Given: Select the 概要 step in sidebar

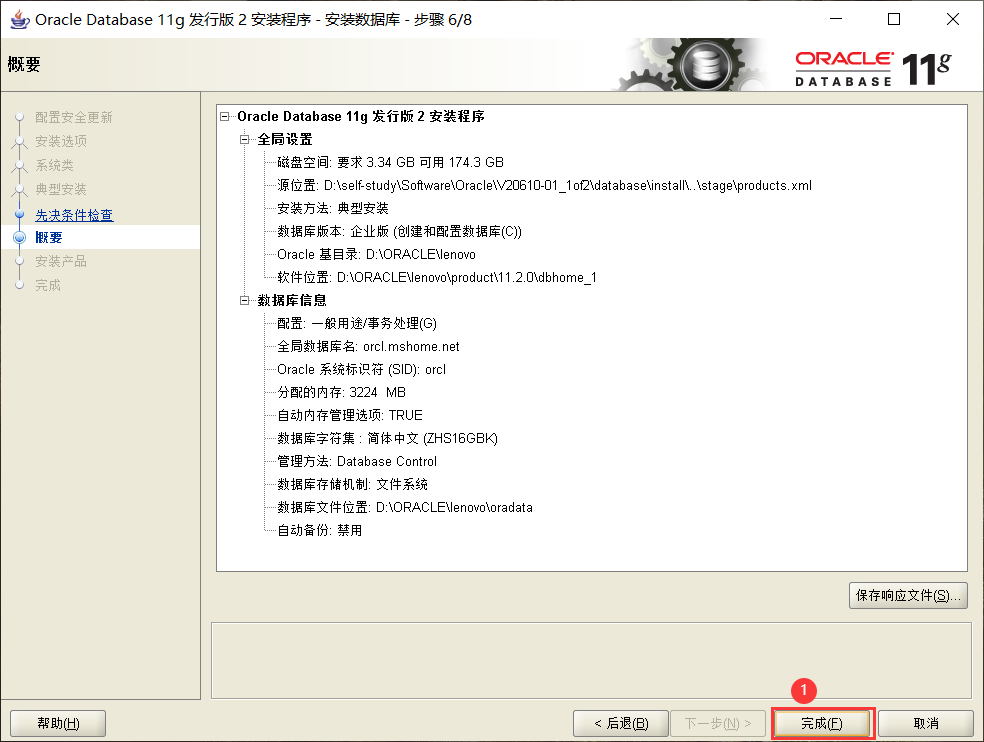Looking at the screenshot, I should (x=49, y=237).
